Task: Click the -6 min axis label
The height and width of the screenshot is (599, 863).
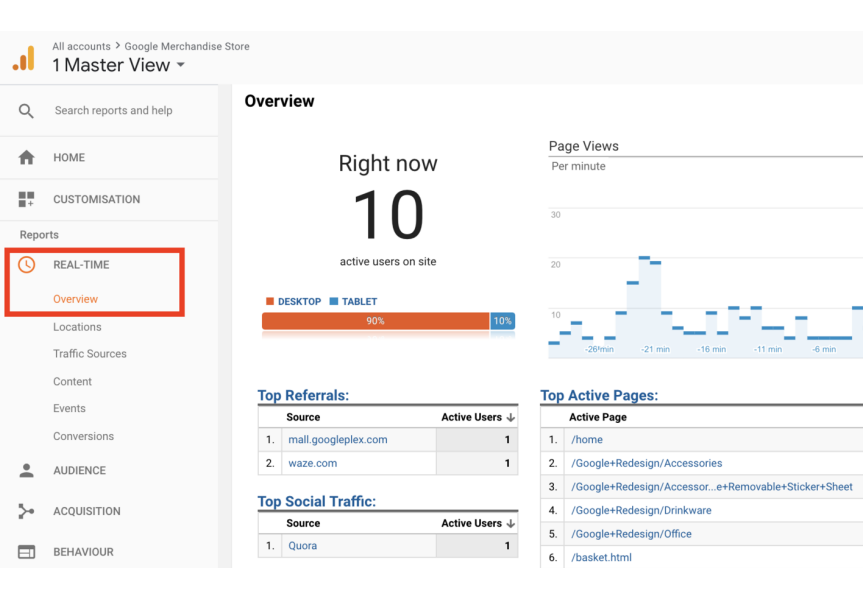Action: [x=824, y=350]
